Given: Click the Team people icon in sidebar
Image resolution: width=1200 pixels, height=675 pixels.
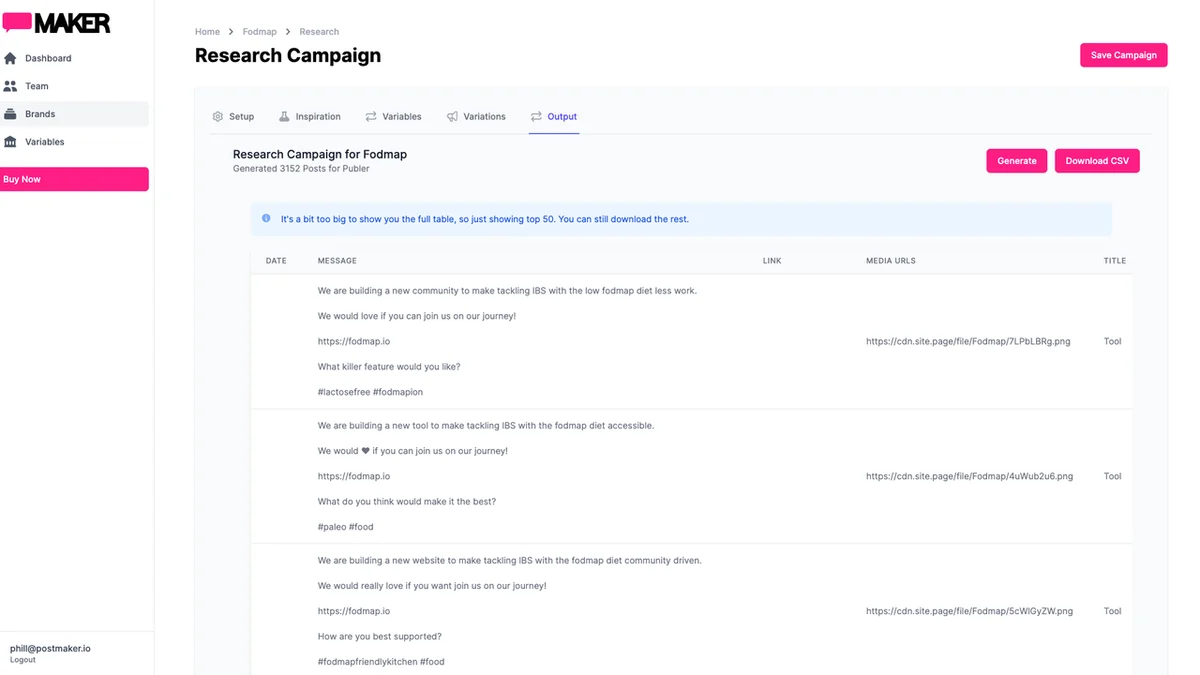Looking at the screenshot, I should click(12, 86).
